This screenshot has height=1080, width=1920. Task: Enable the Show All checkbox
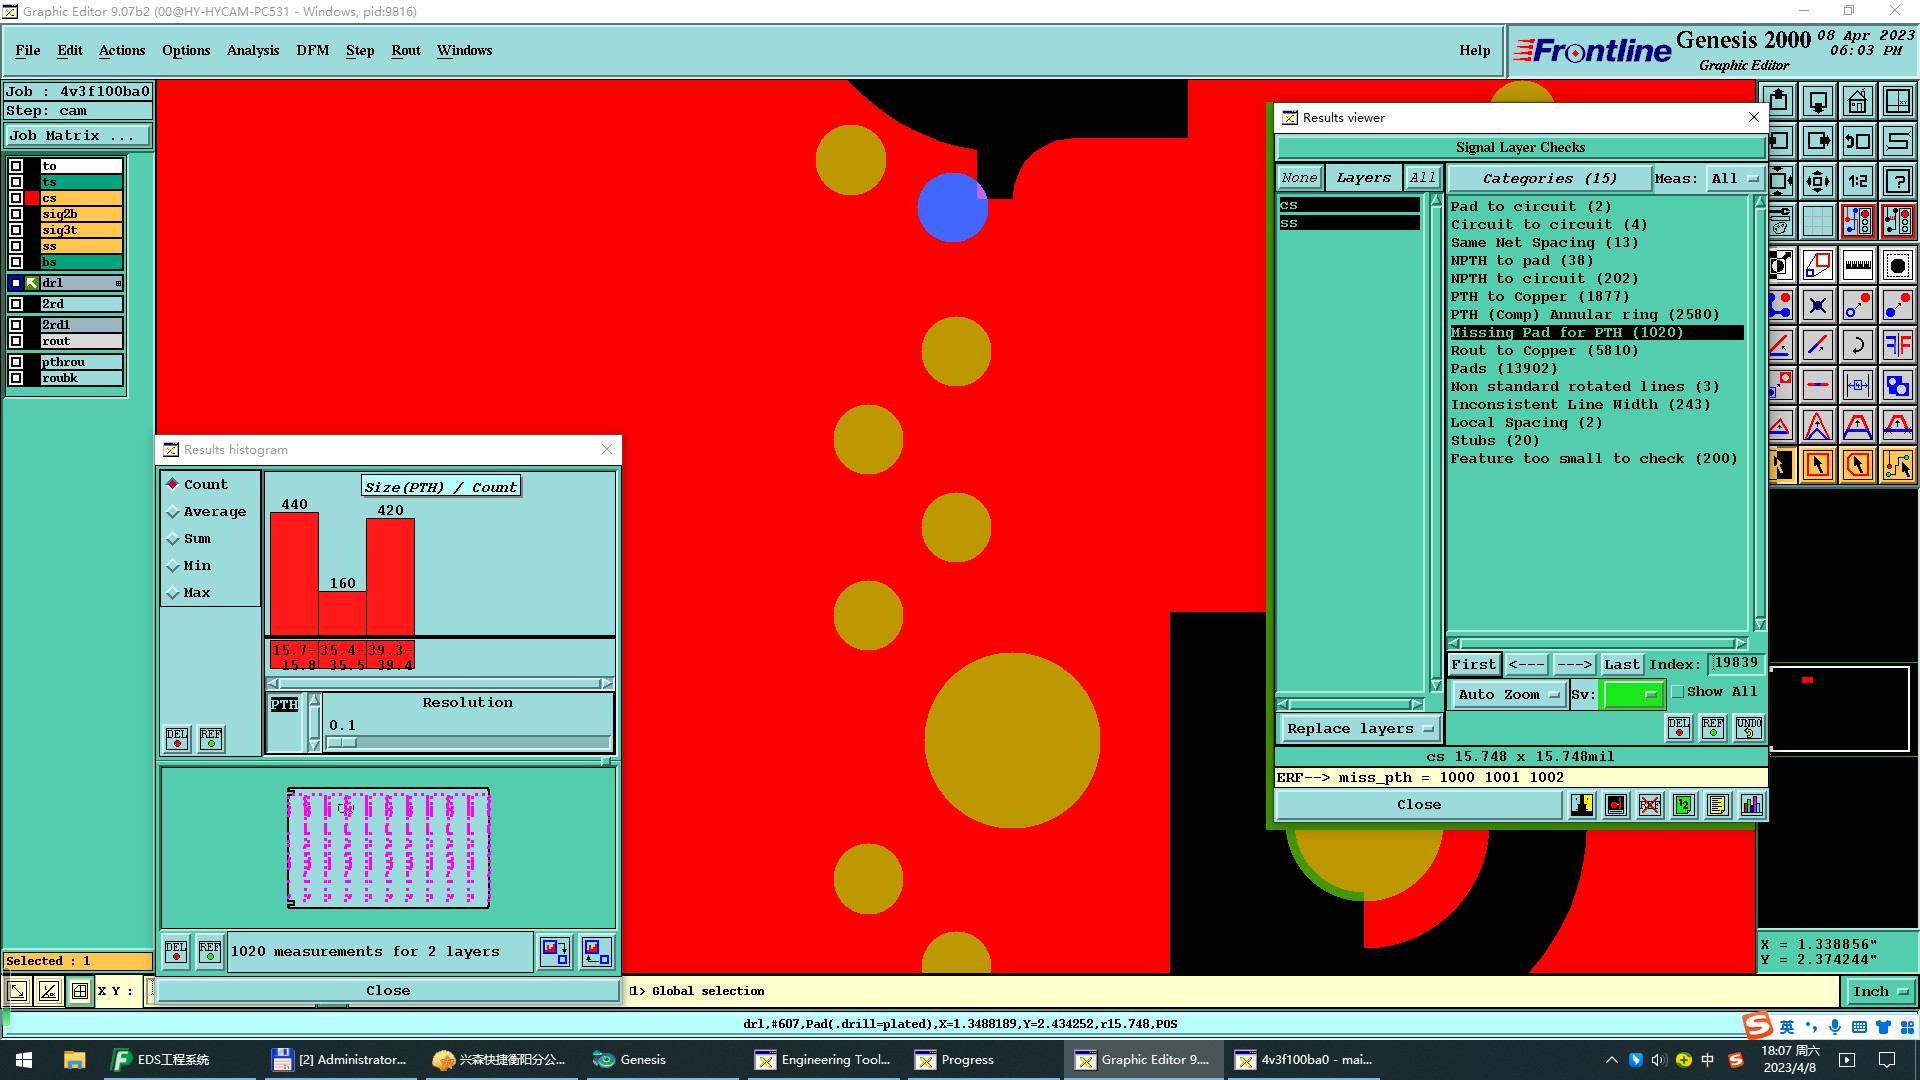(1678, 692)
